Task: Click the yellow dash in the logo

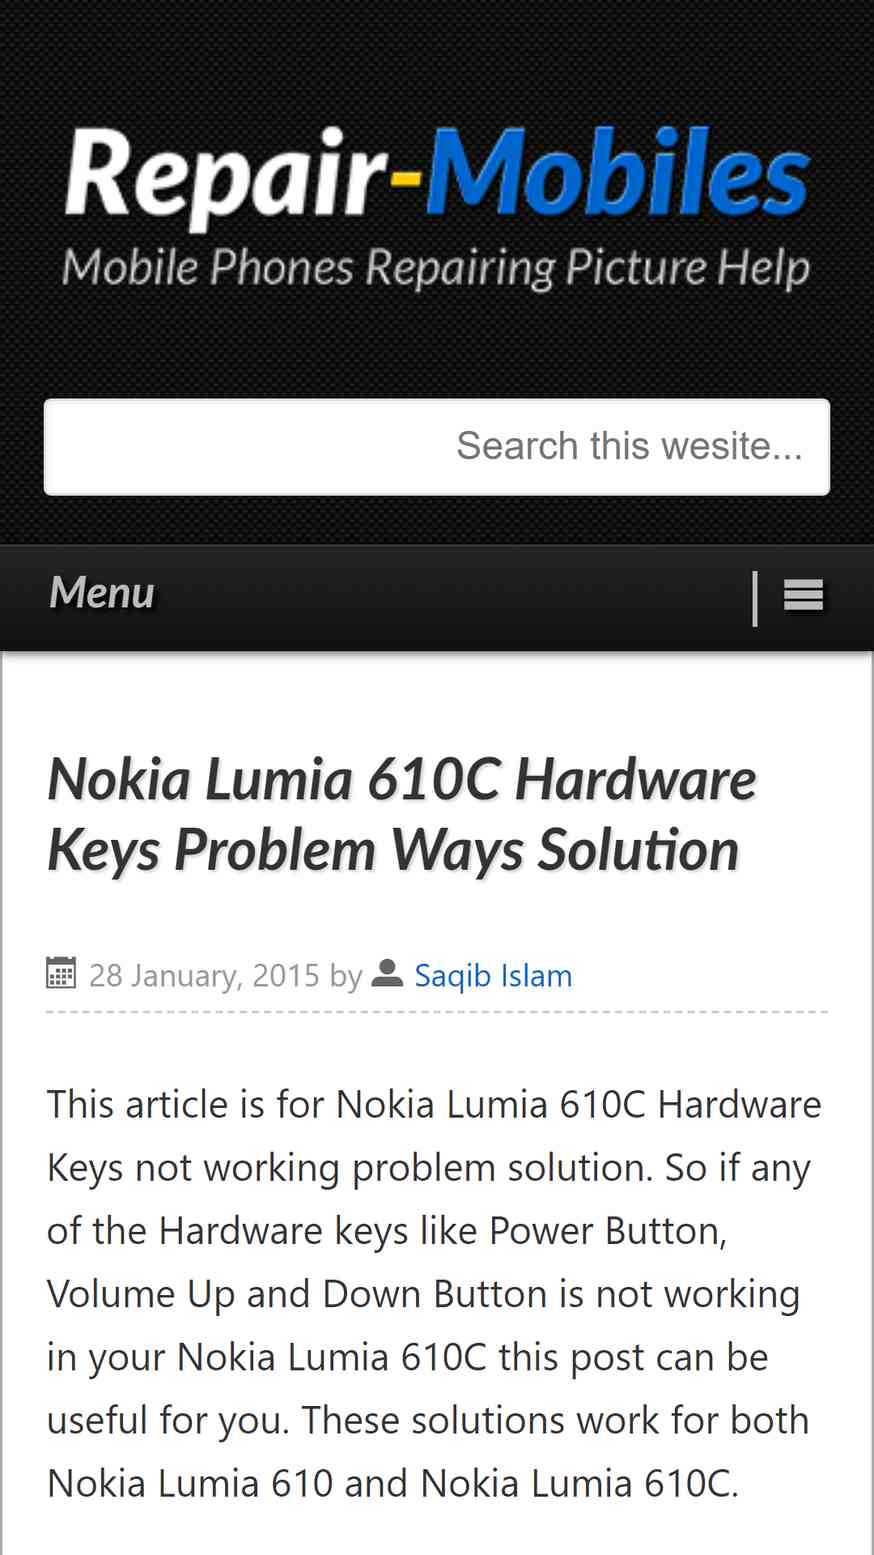Action: (x=407, y=181)
